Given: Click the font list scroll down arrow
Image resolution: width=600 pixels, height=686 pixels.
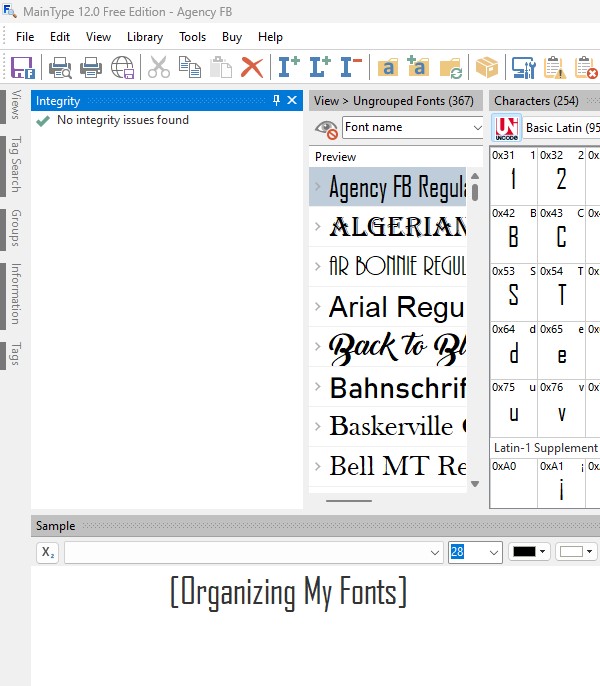Looking at the screenshot, I should [475, 484].
